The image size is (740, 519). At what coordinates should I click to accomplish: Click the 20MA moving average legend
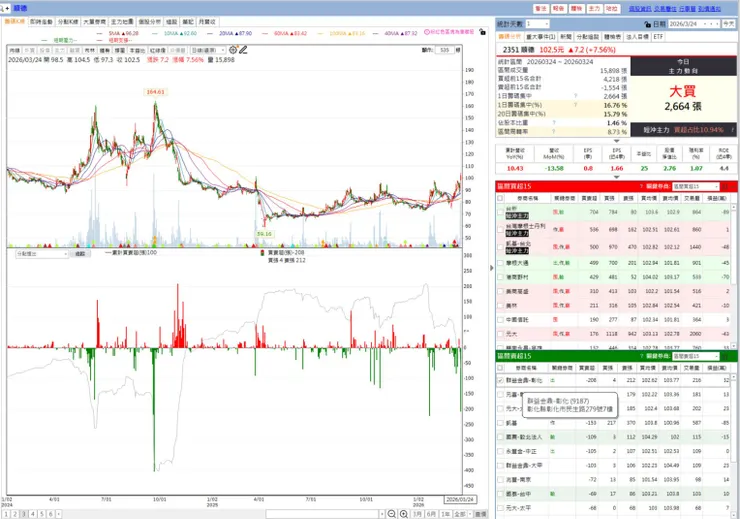coord(235,33)
